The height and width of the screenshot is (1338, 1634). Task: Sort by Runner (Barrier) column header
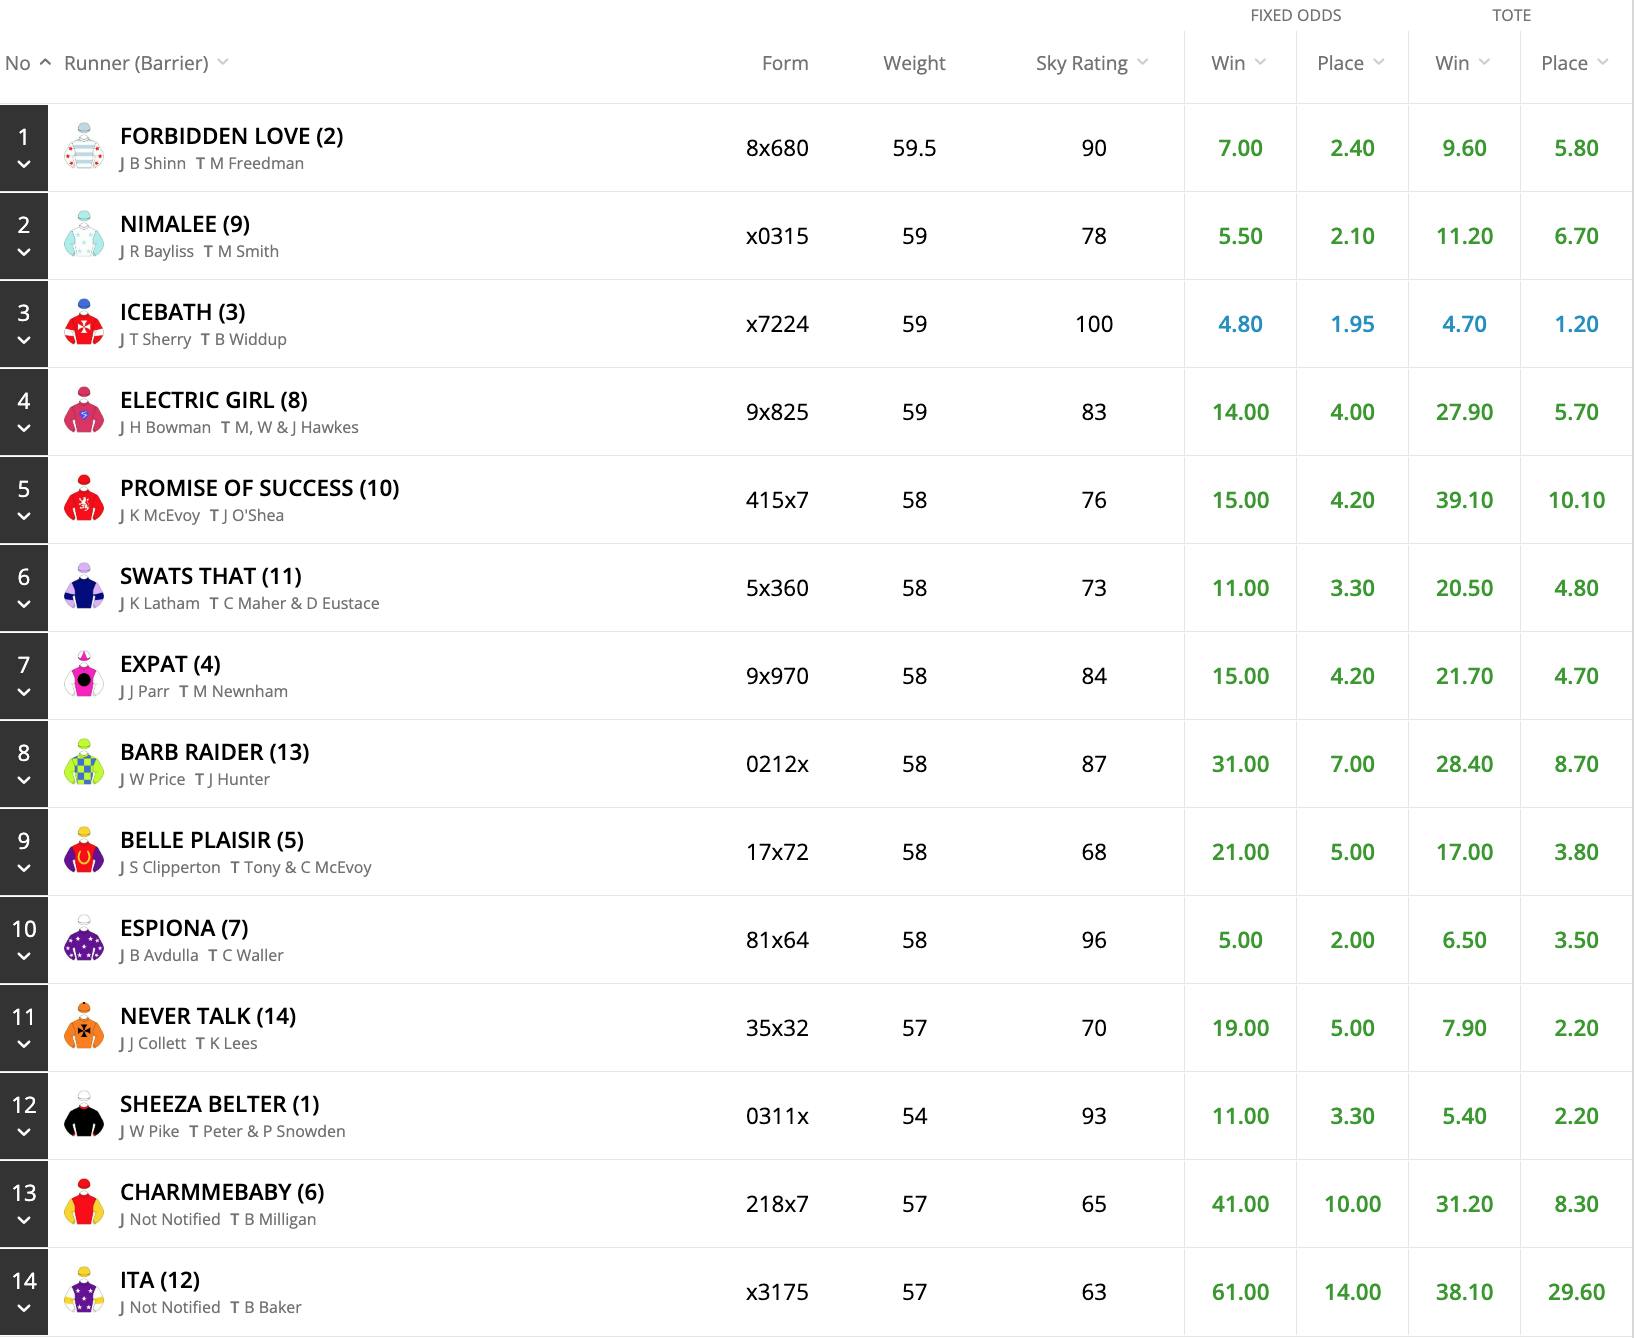pos(146,63)
